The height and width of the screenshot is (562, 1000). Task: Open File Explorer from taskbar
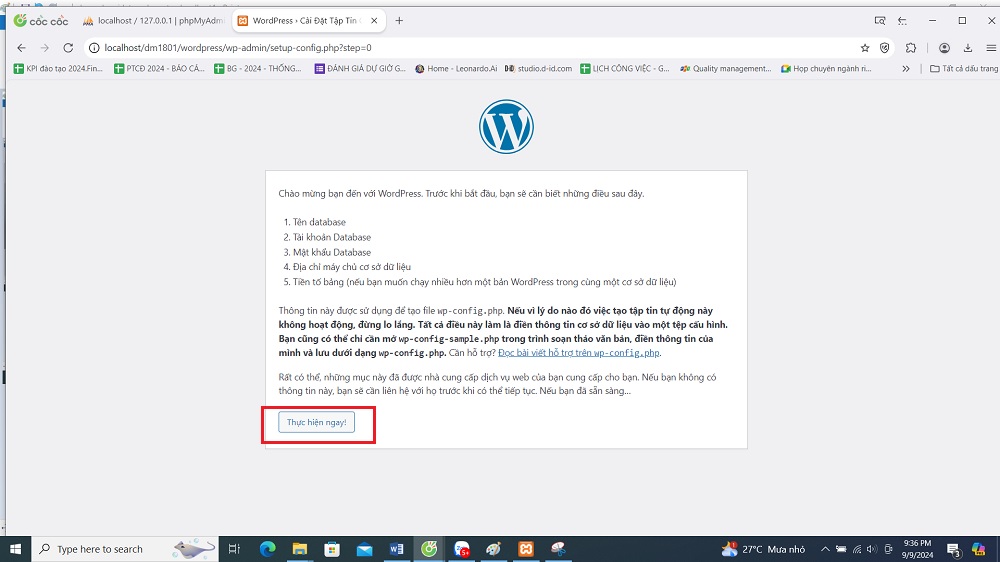pyautogui.click(x=300, y=549)
